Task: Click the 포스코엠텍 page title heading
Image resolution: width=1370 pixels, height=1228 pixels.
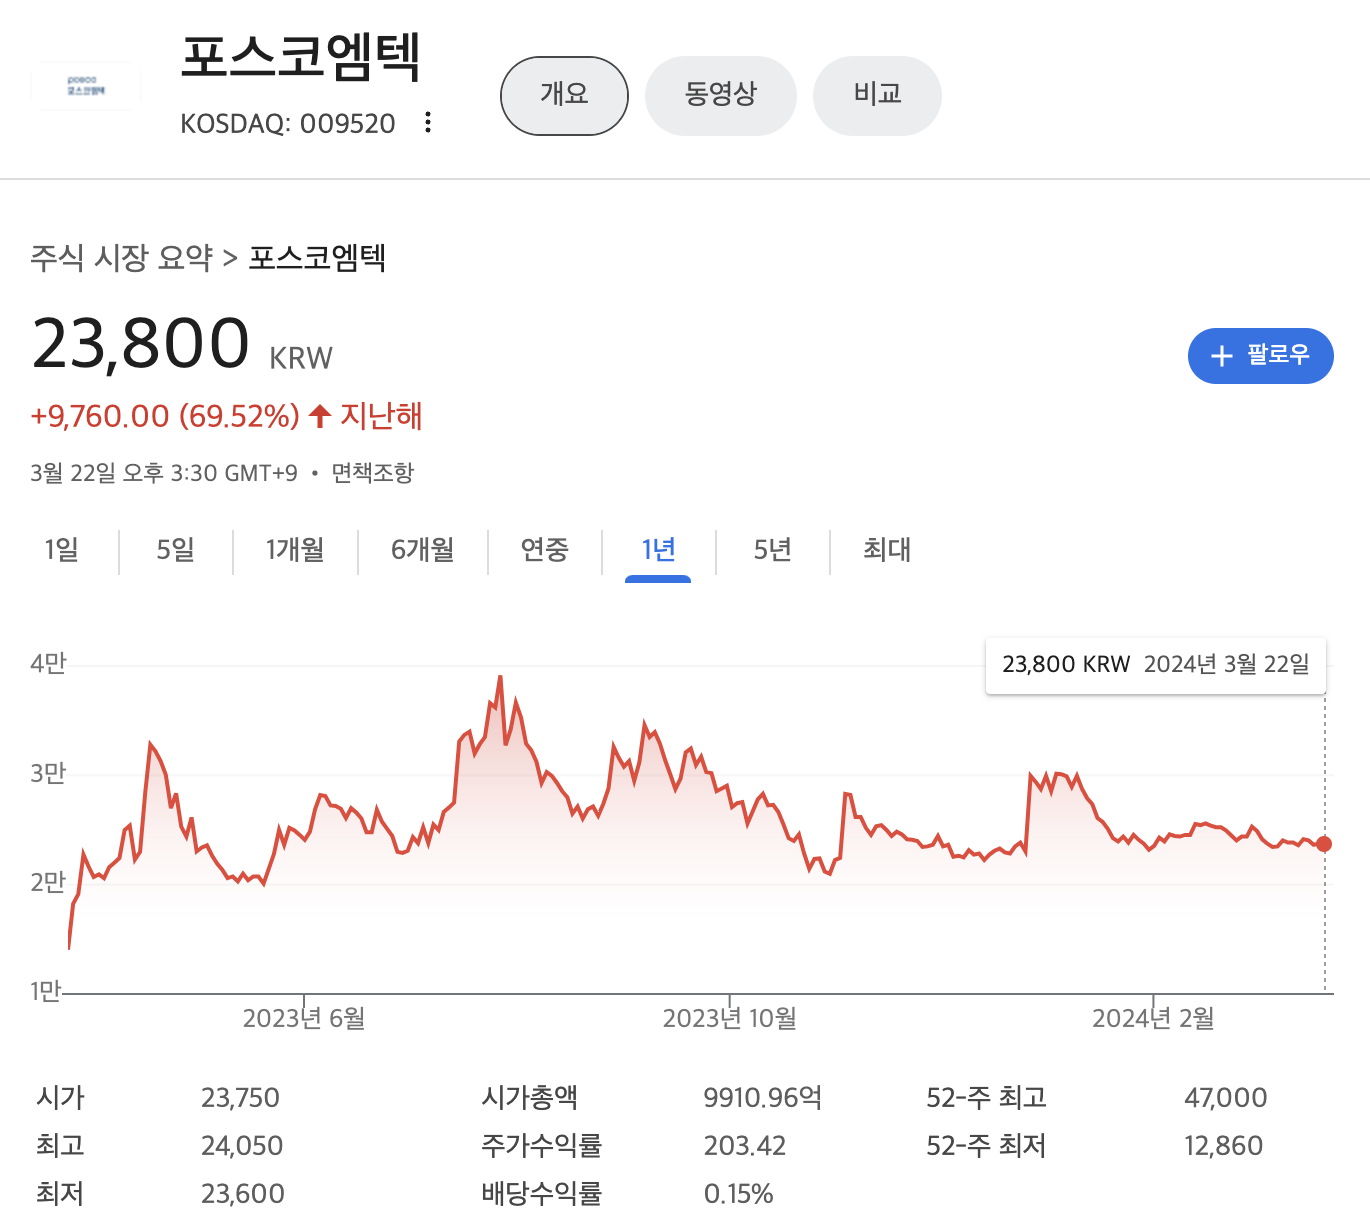Action: [301, 57]
